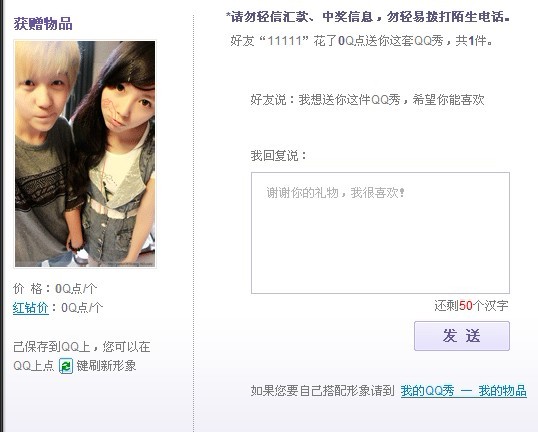Click the green refresh avatar icon
The height and width of the screenshot is (432, 538).
coord(66,366)
